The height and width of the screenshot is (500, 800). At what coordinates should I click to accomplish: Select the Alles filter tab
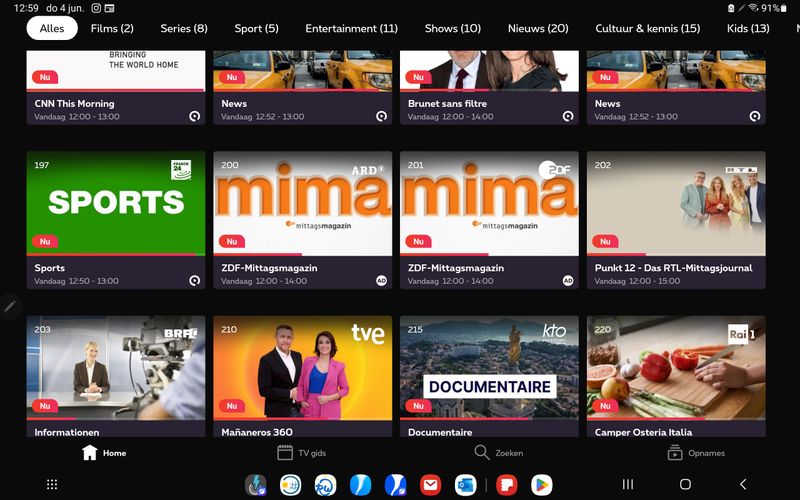[52, 28]
